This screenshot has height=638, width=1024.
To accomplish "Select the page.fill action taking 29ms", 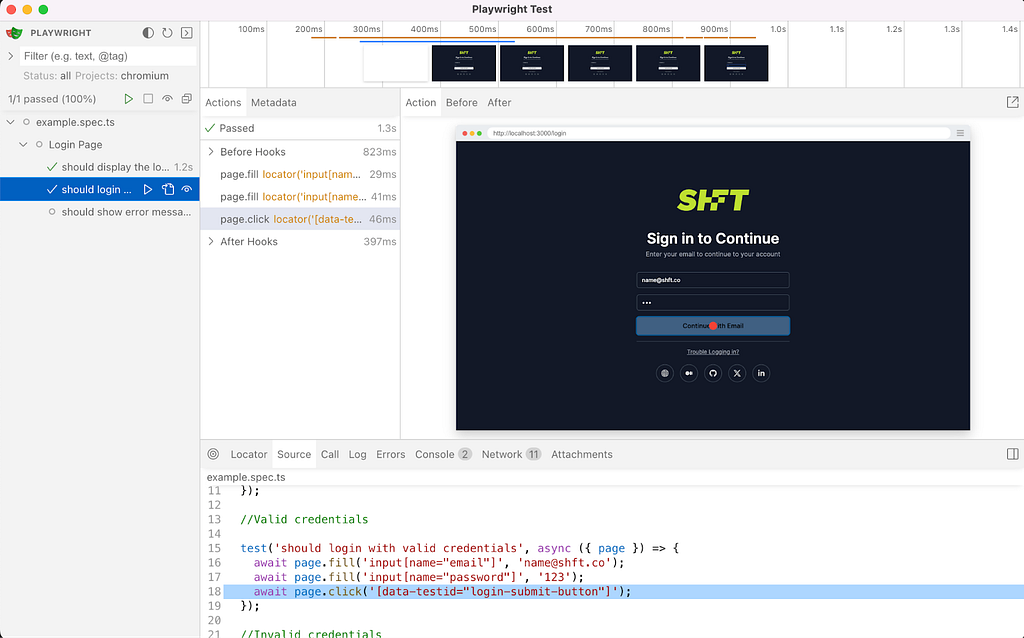I will tap(300, 174).
